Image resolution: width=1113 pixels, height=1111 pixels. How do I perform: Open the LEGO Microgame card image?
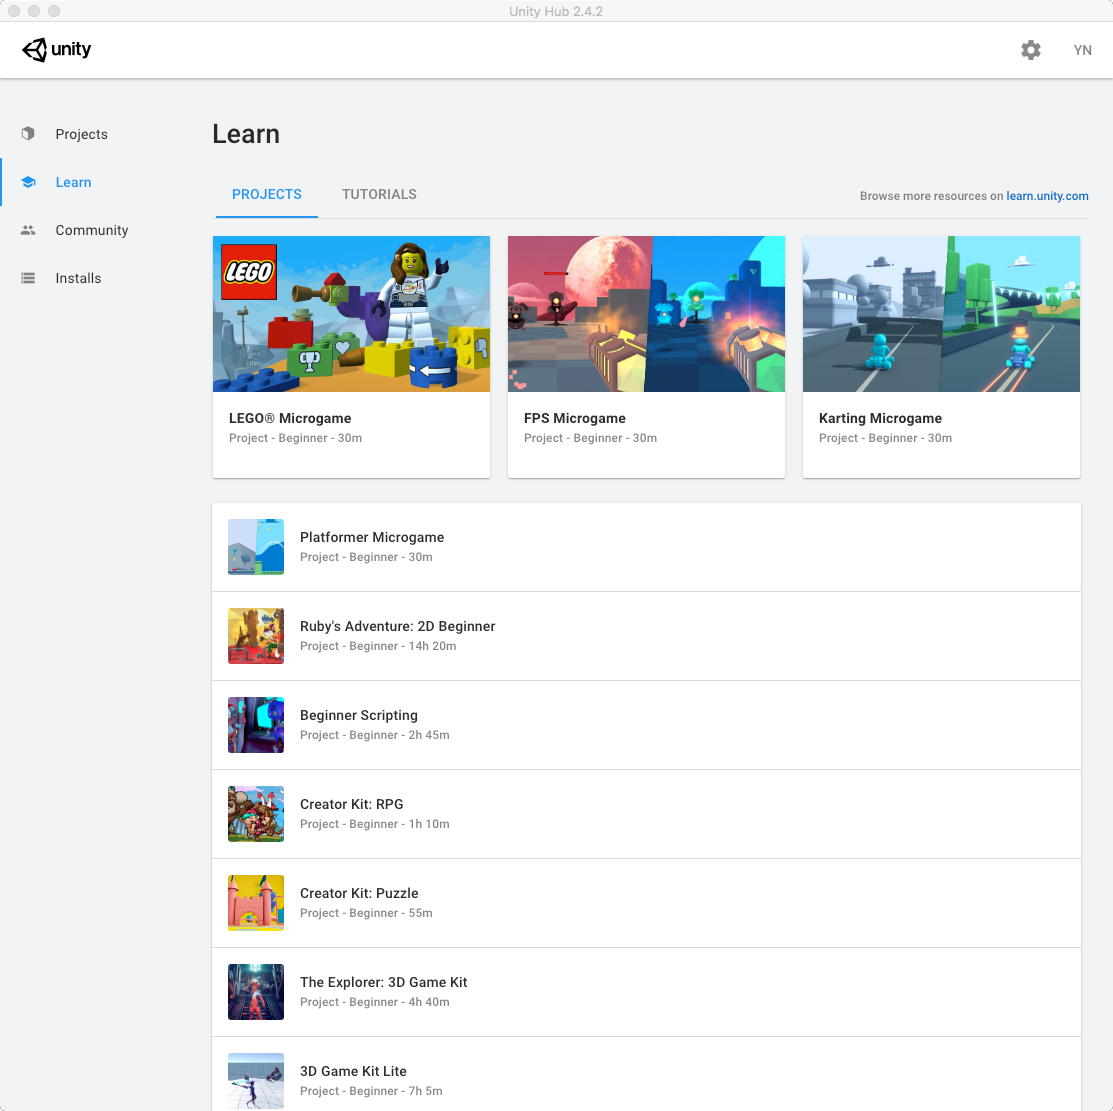351,314
